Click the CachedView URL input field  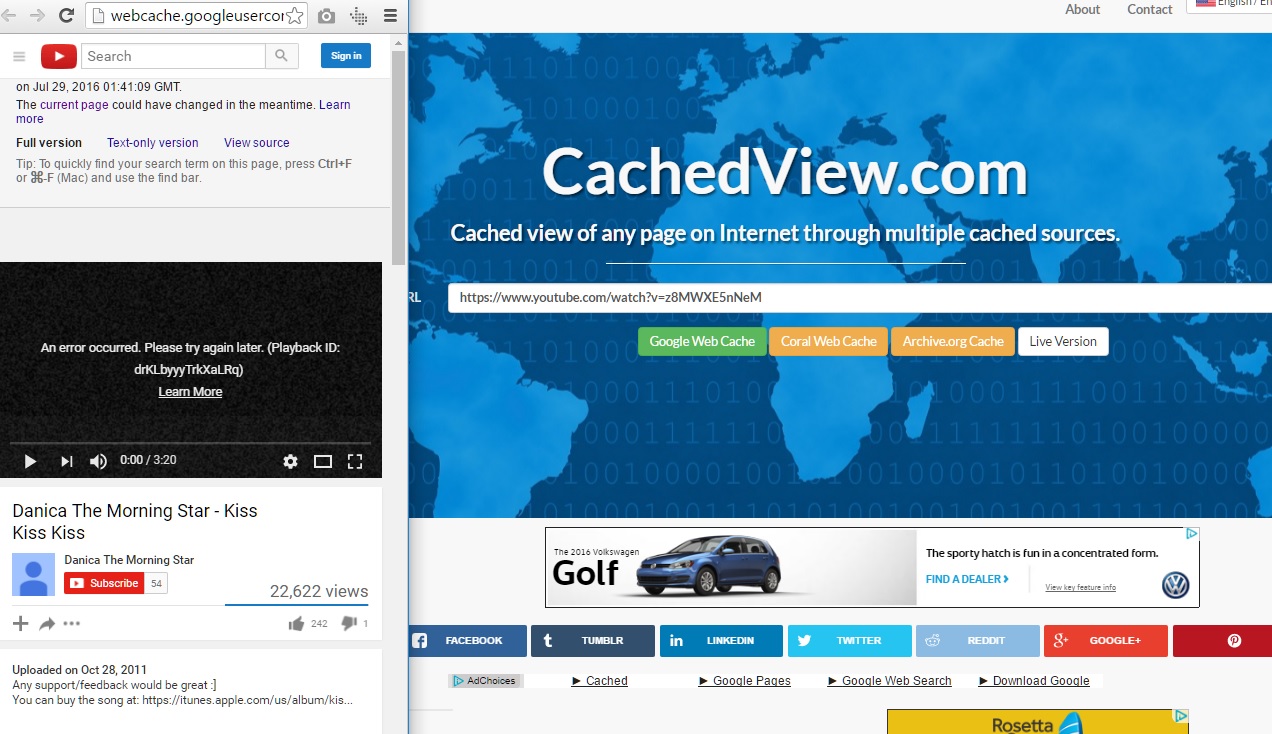click(860, 298)
